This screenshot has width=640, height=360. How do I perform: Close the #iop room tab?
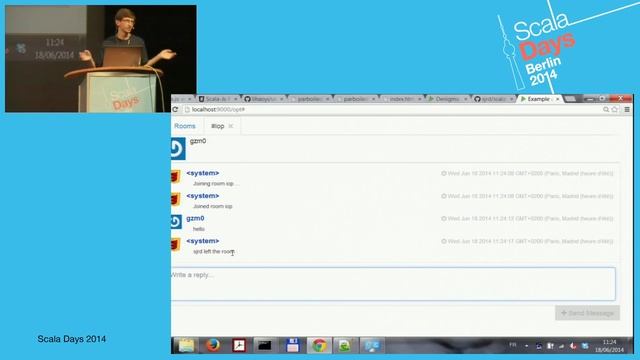[231, 126]
